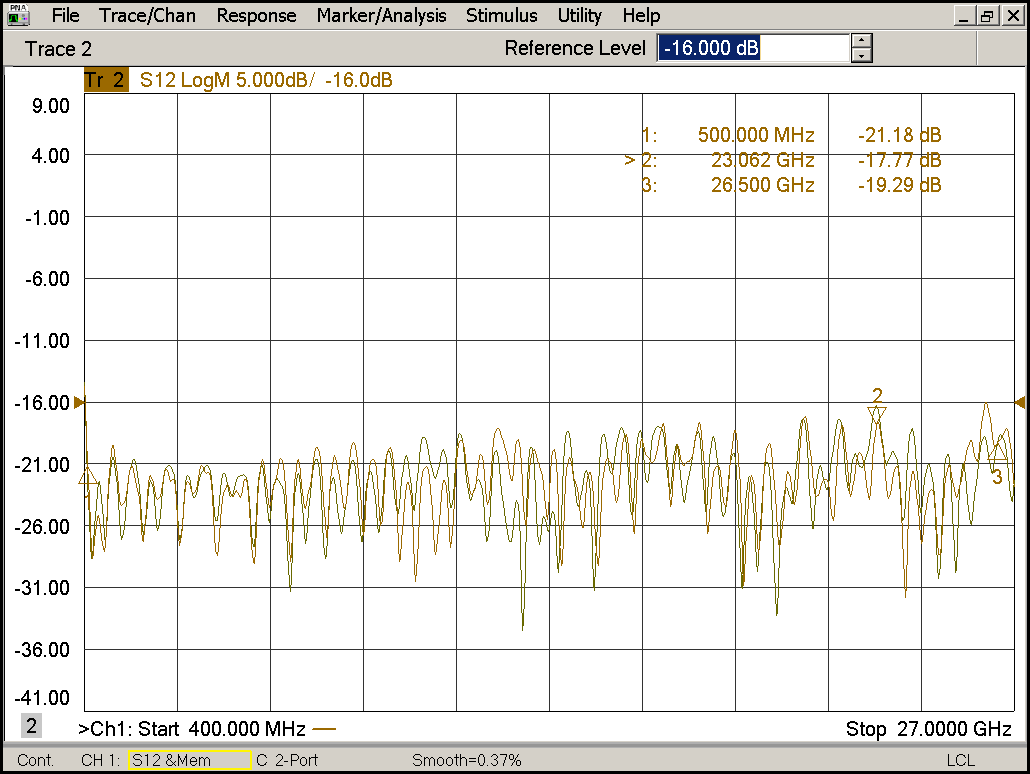Select the Tr 2 trace label

(106, 80)
